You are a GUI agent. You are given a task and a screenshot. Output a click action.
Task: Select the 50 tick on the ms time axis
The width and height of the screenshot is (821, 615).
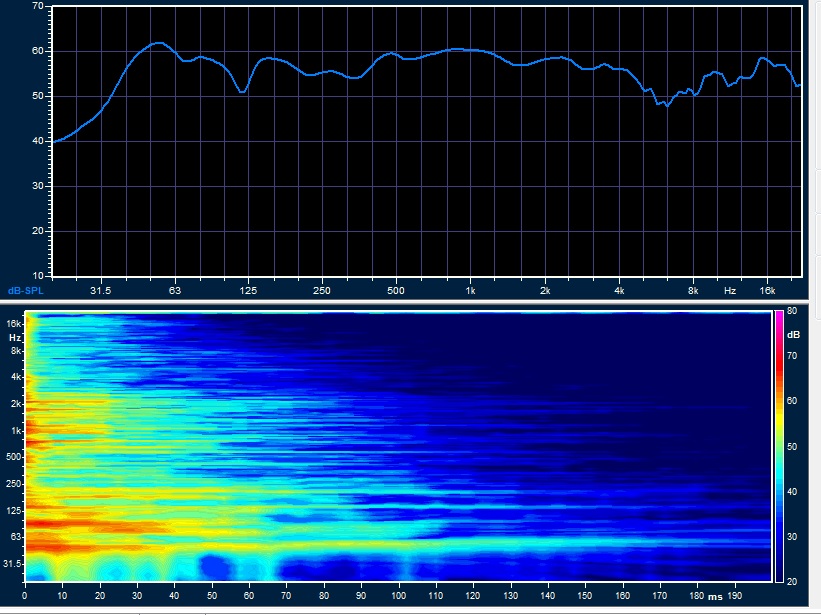pyautogui.click(x=212, y=596)
